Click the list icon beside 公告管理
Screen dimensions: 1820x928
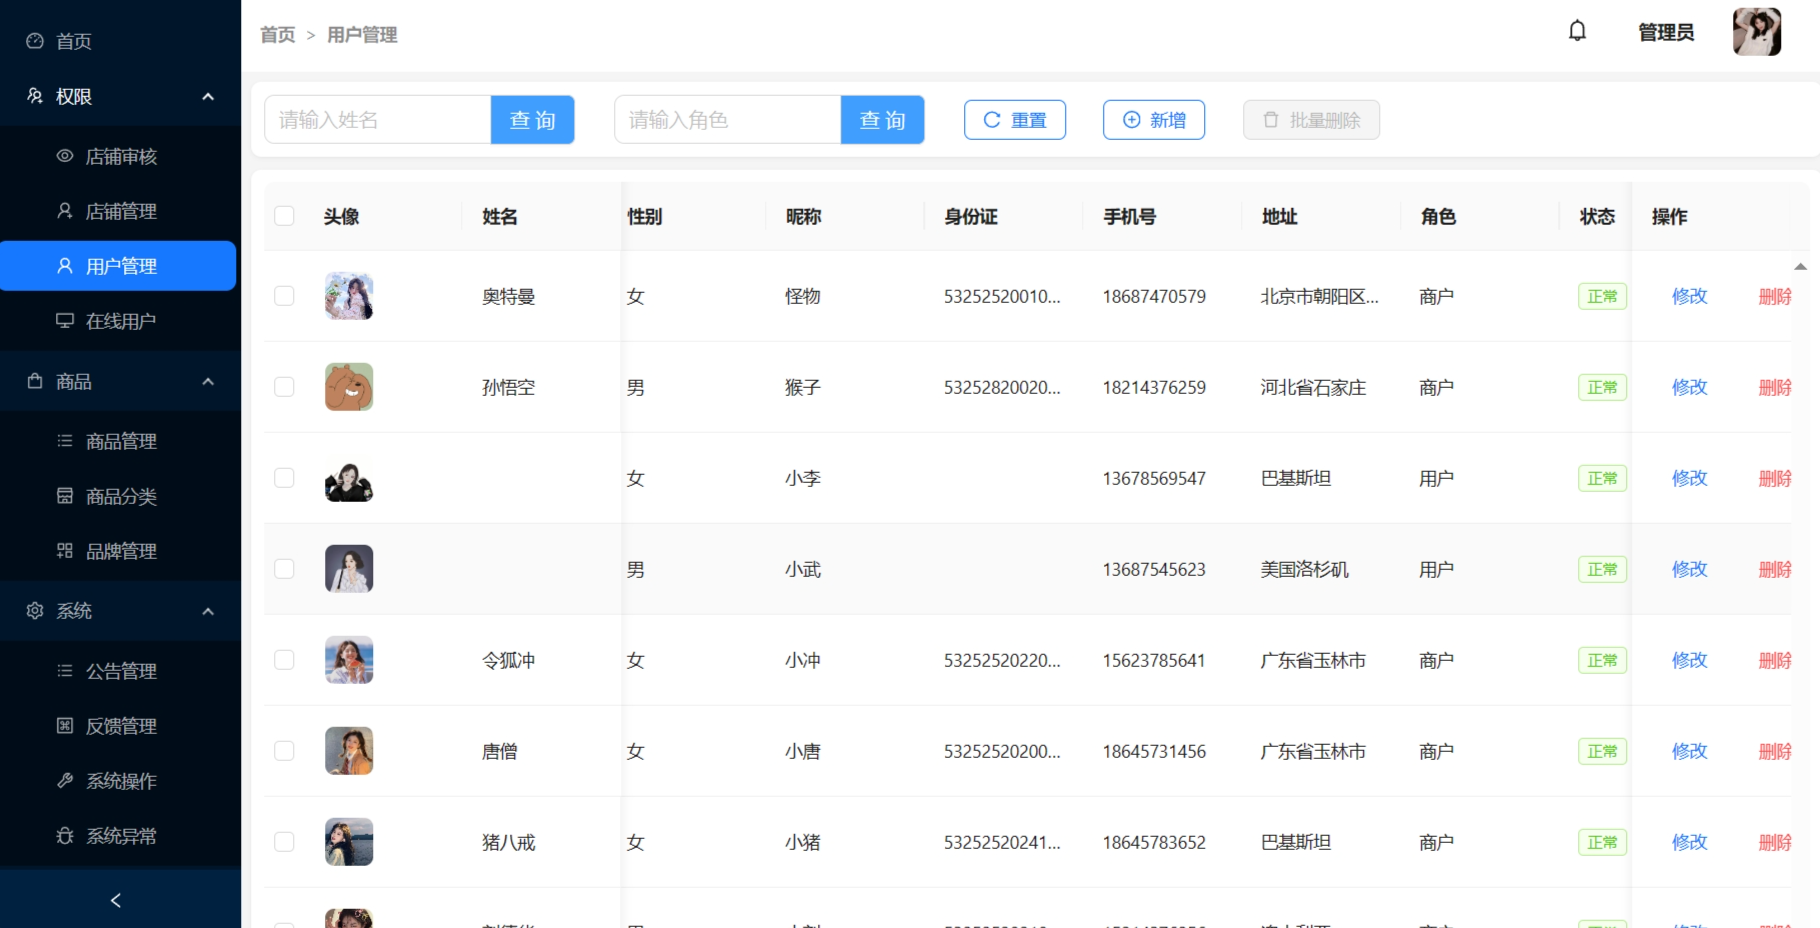point(65,671)
